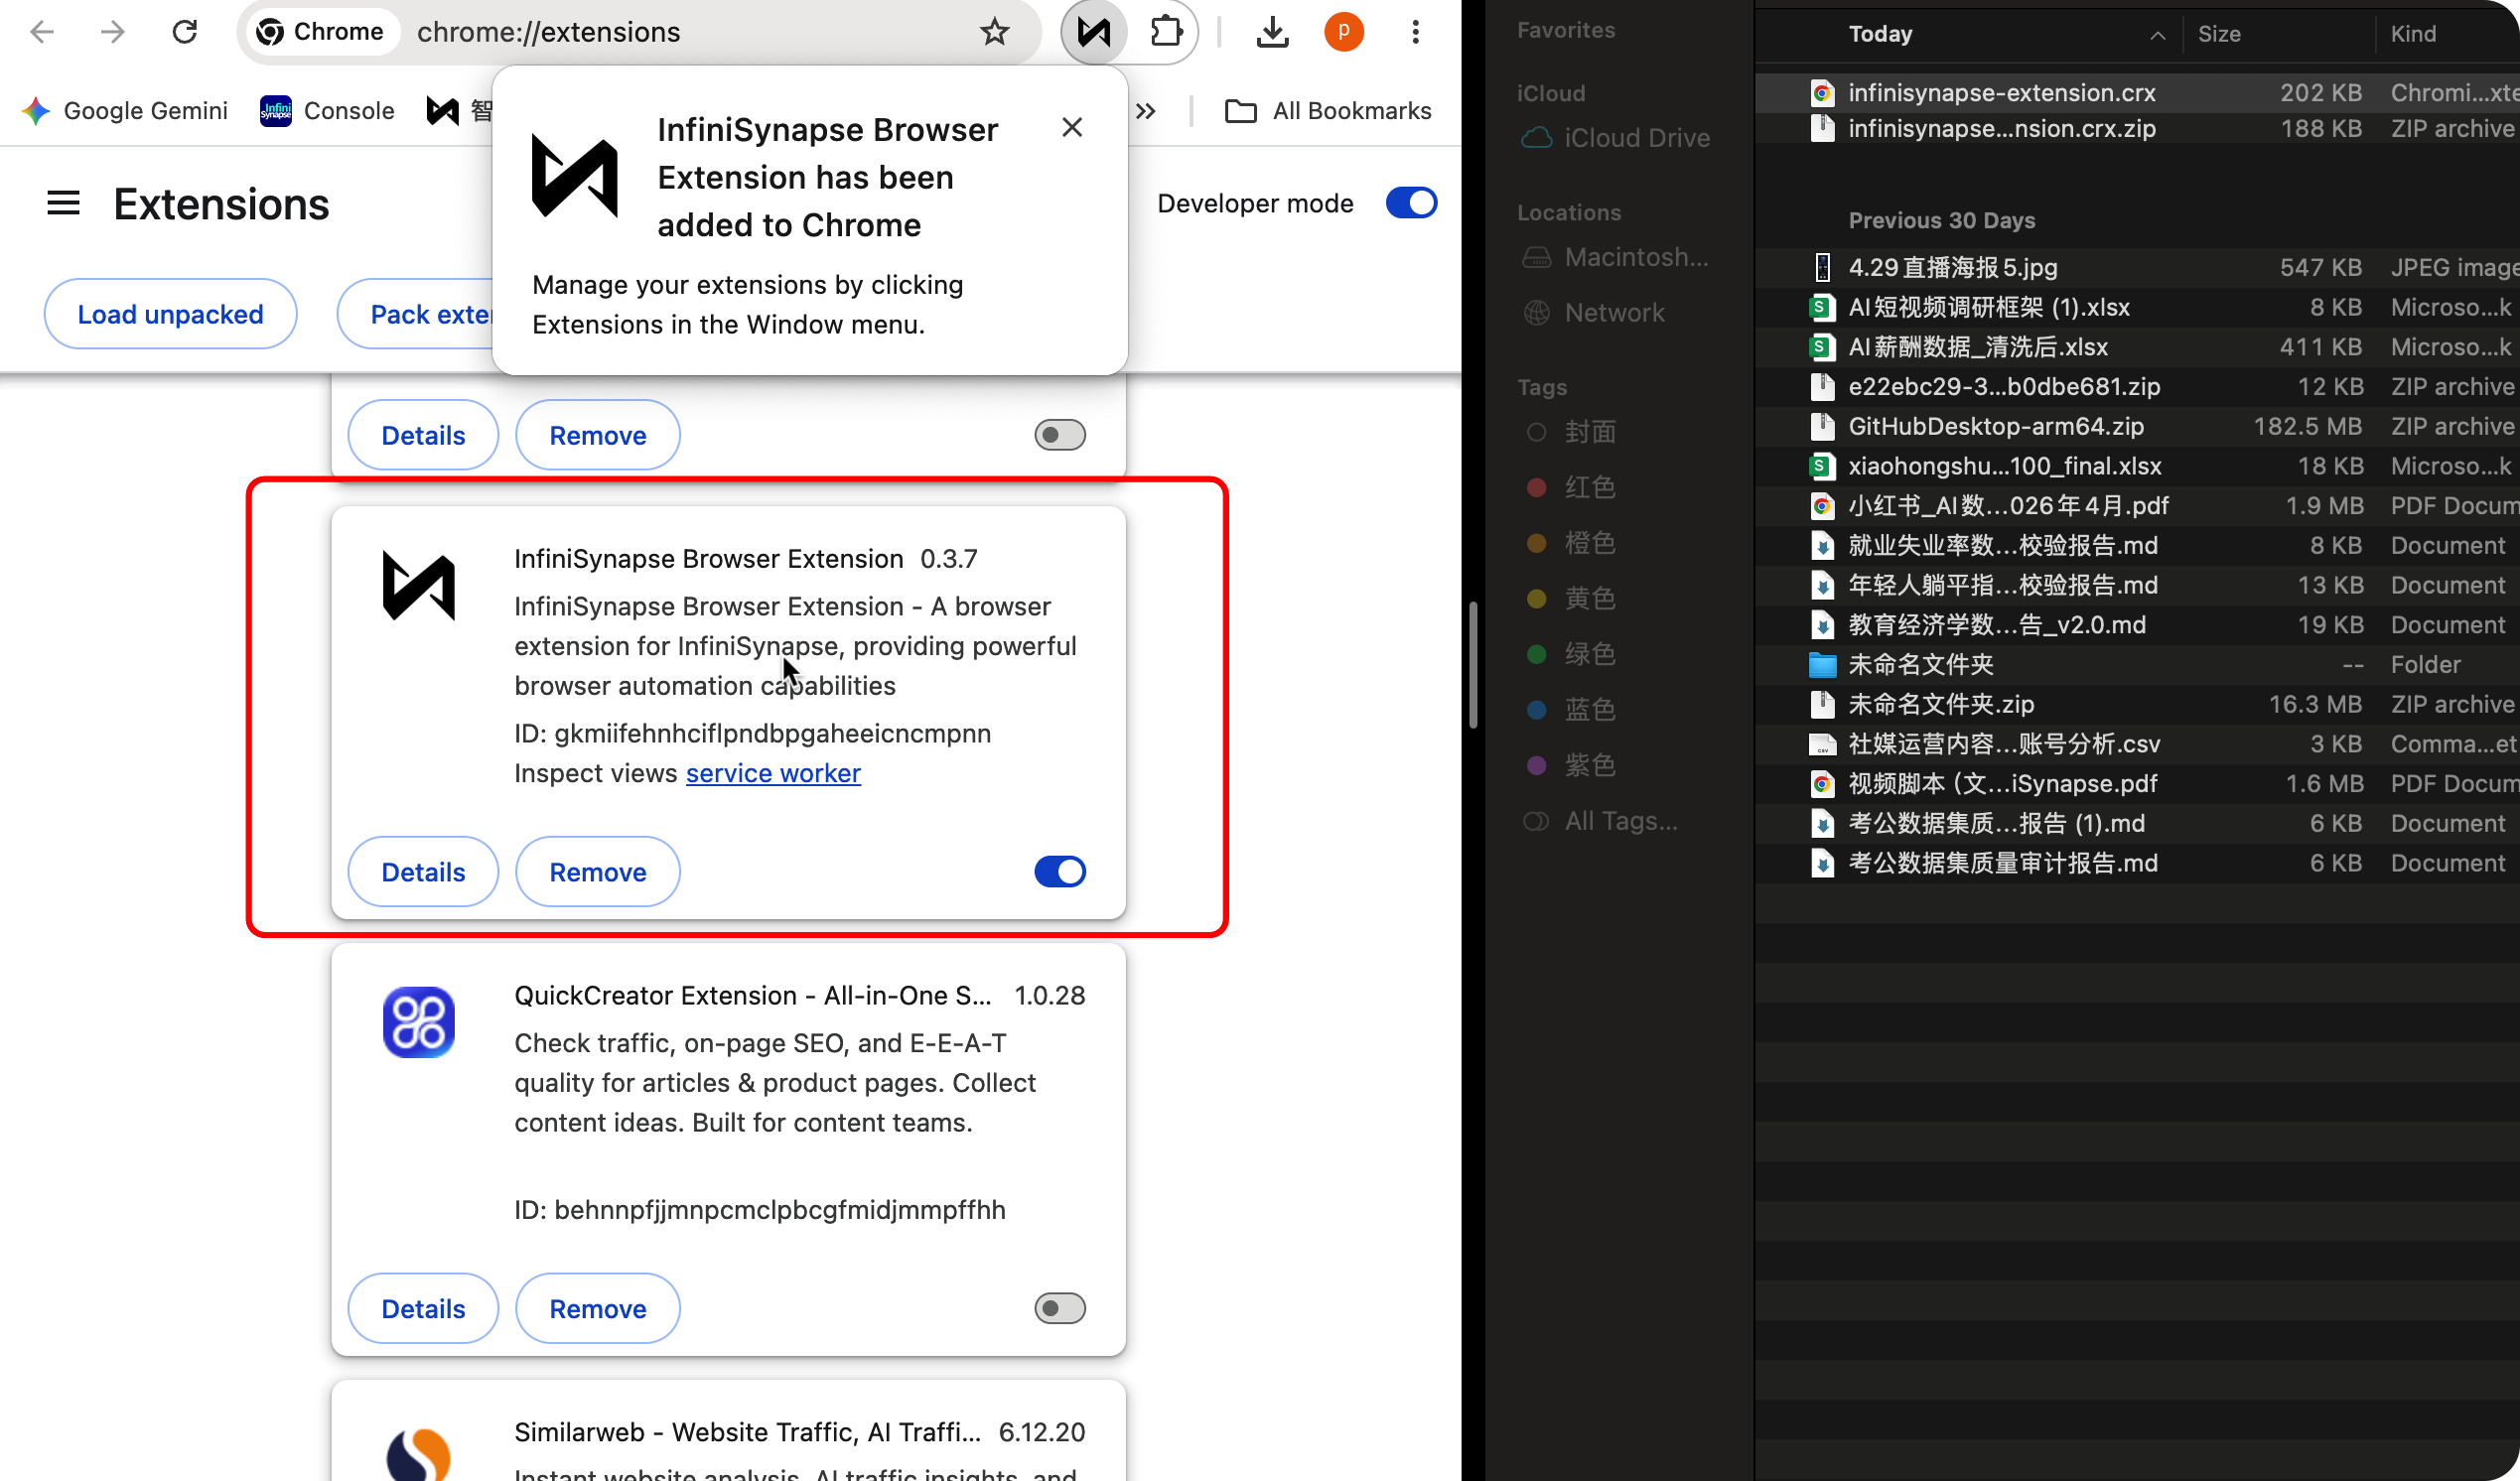The height and width of the screenshot is (1481, 2520).
Task: Select the orange 橙色 tag in Finder
Action: 1572,543
